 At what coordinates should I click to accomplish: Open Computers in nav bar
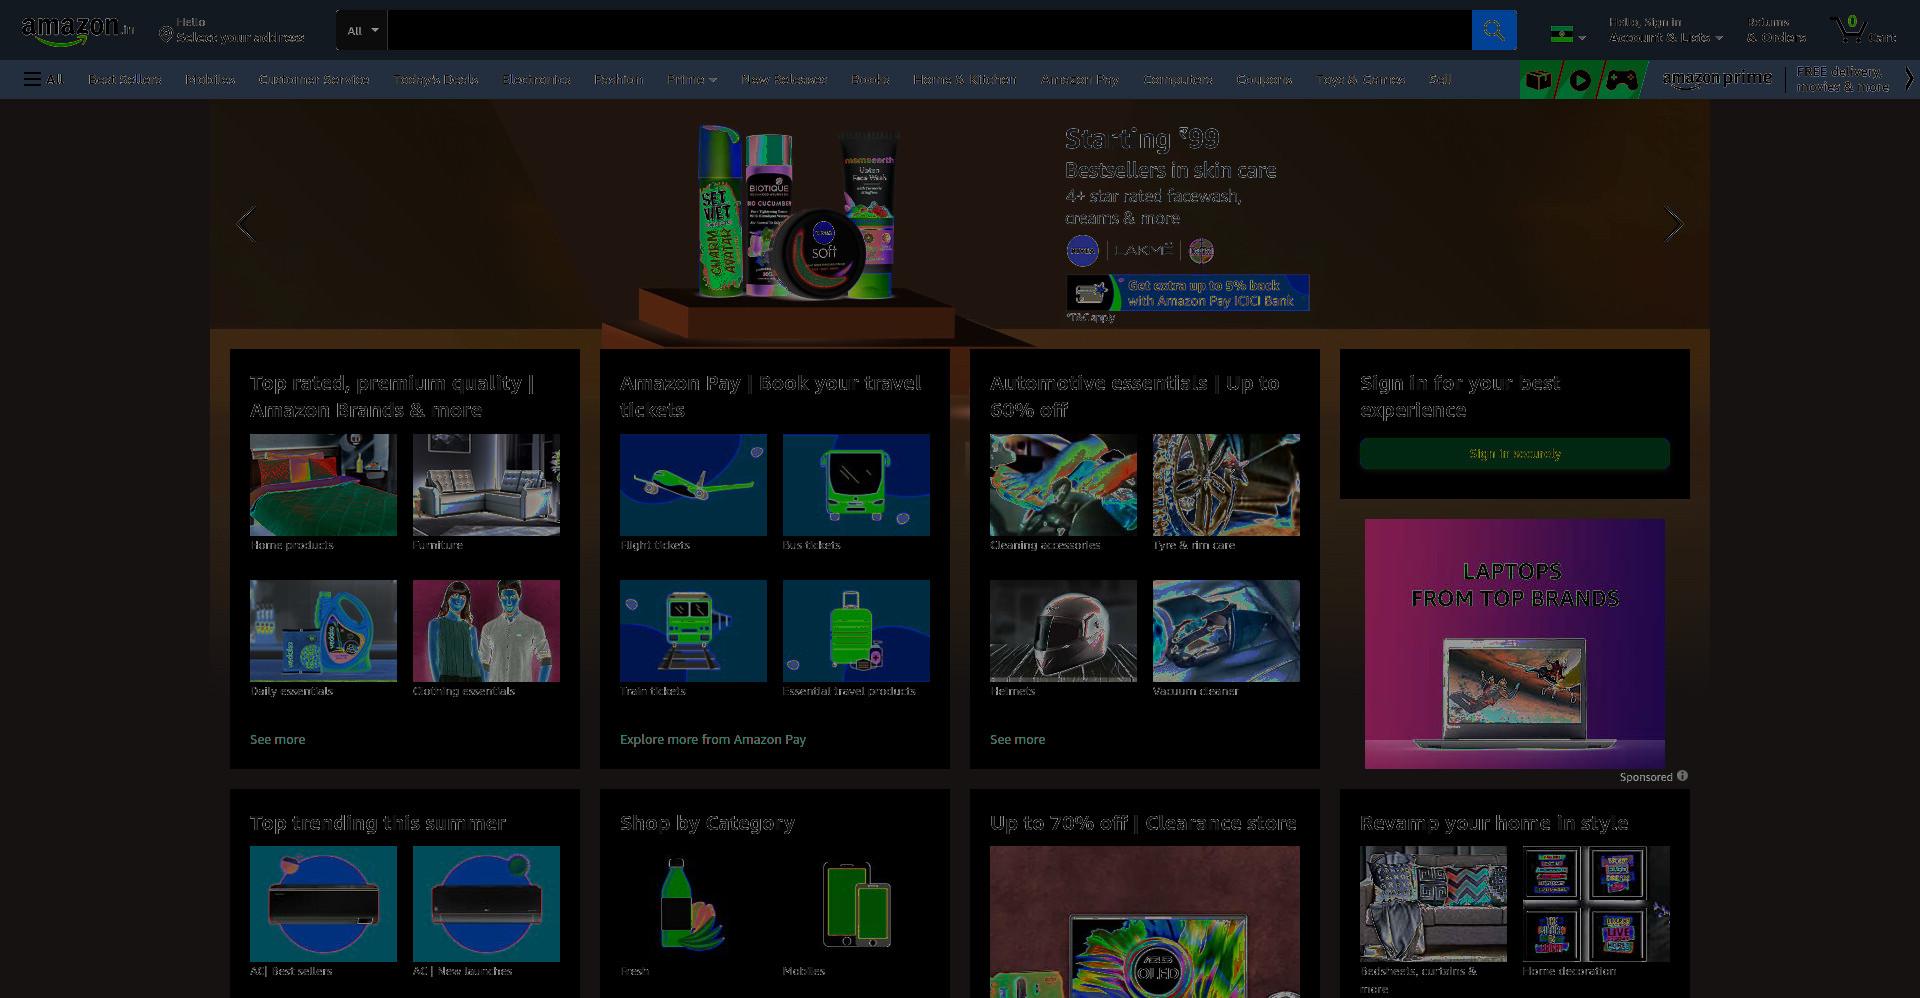tap(1178, 79)
